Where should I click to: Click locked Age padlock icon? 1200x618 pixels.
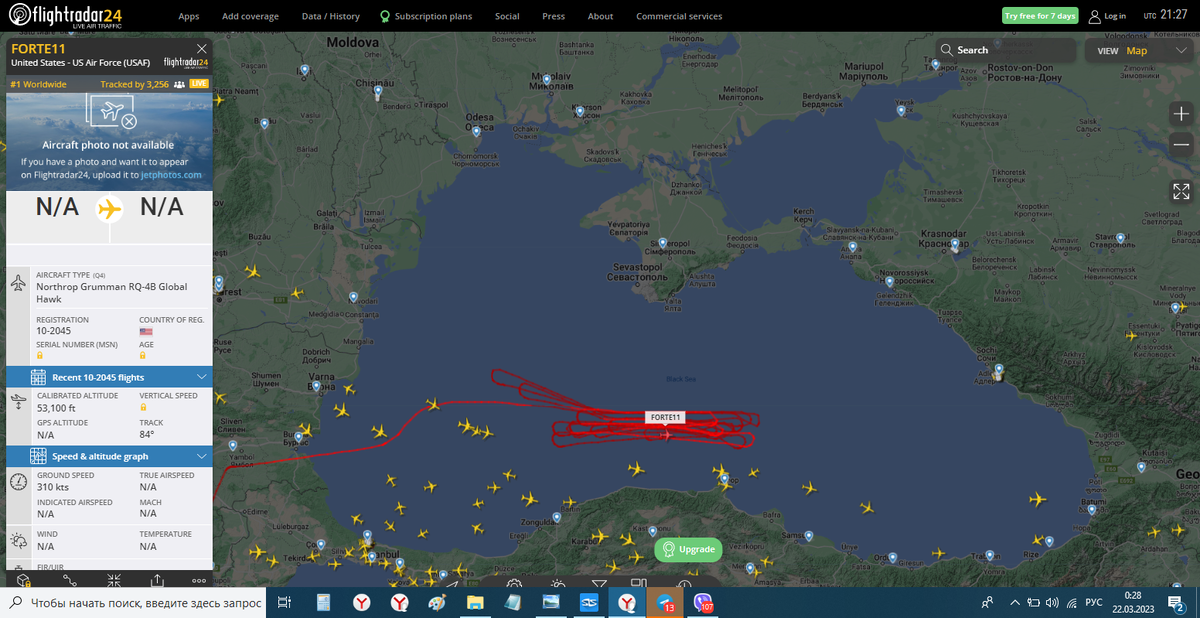click(x=143, y=355)
